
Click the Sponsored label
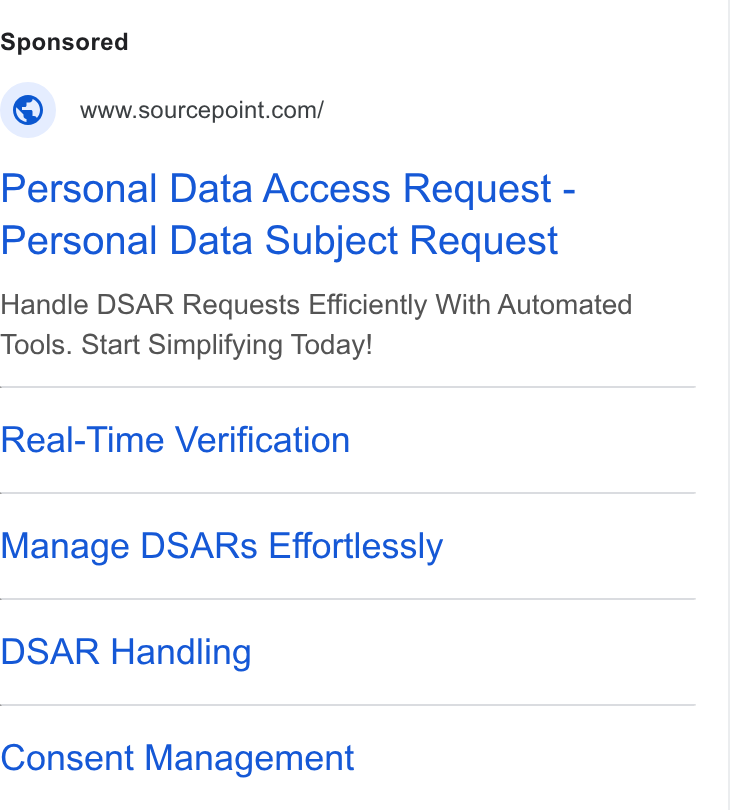click(64, 42)
